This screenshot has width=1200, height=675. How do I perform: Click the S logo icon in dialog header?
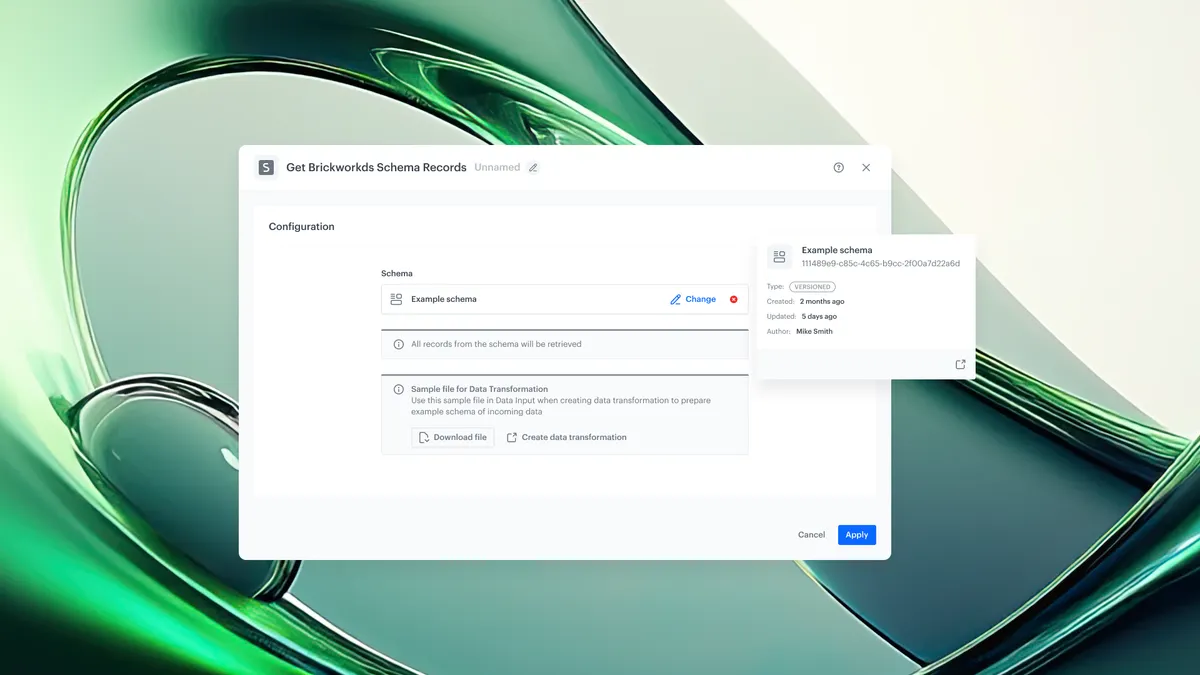tap(266, 167)
